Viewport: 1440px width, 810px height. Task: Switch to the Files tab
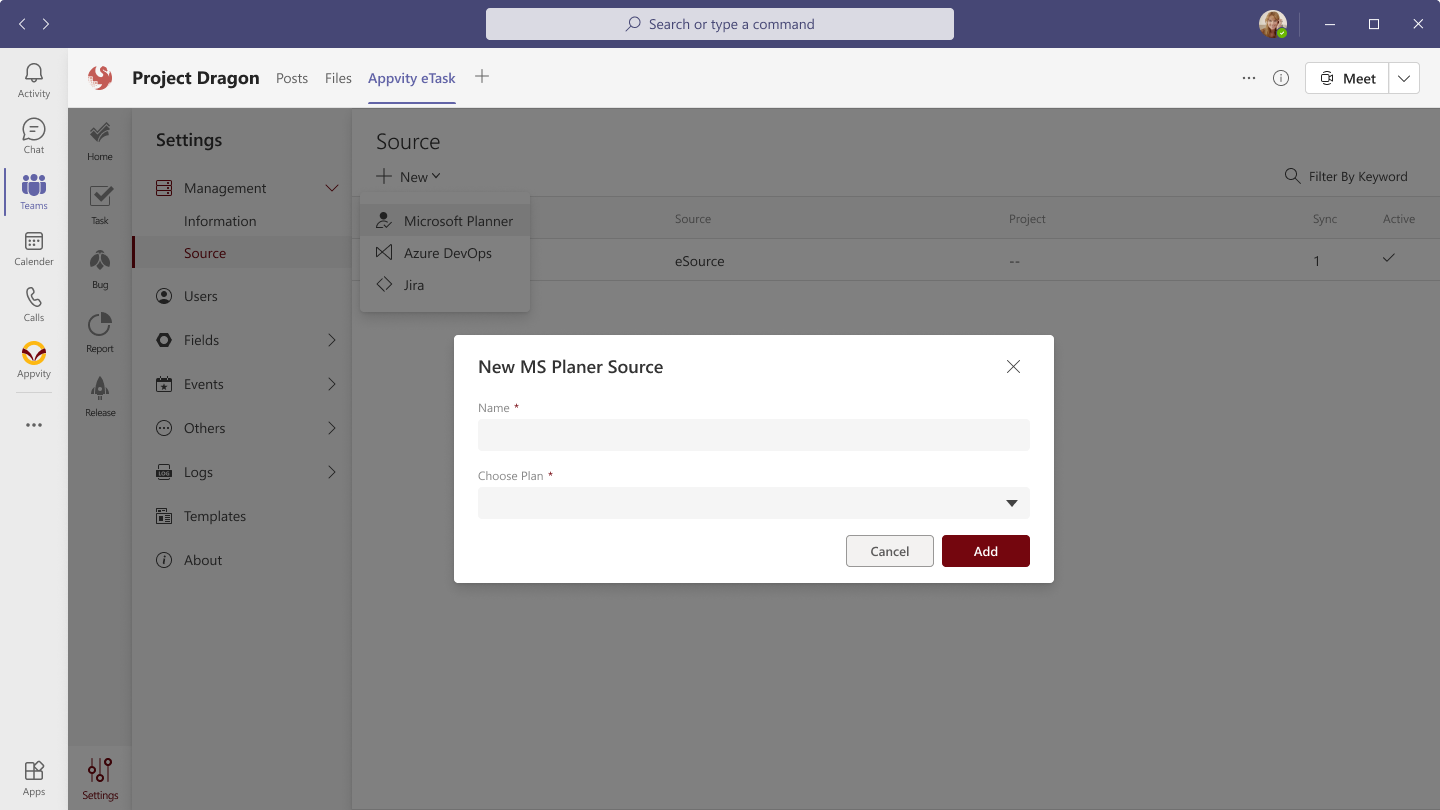[338, 78]
